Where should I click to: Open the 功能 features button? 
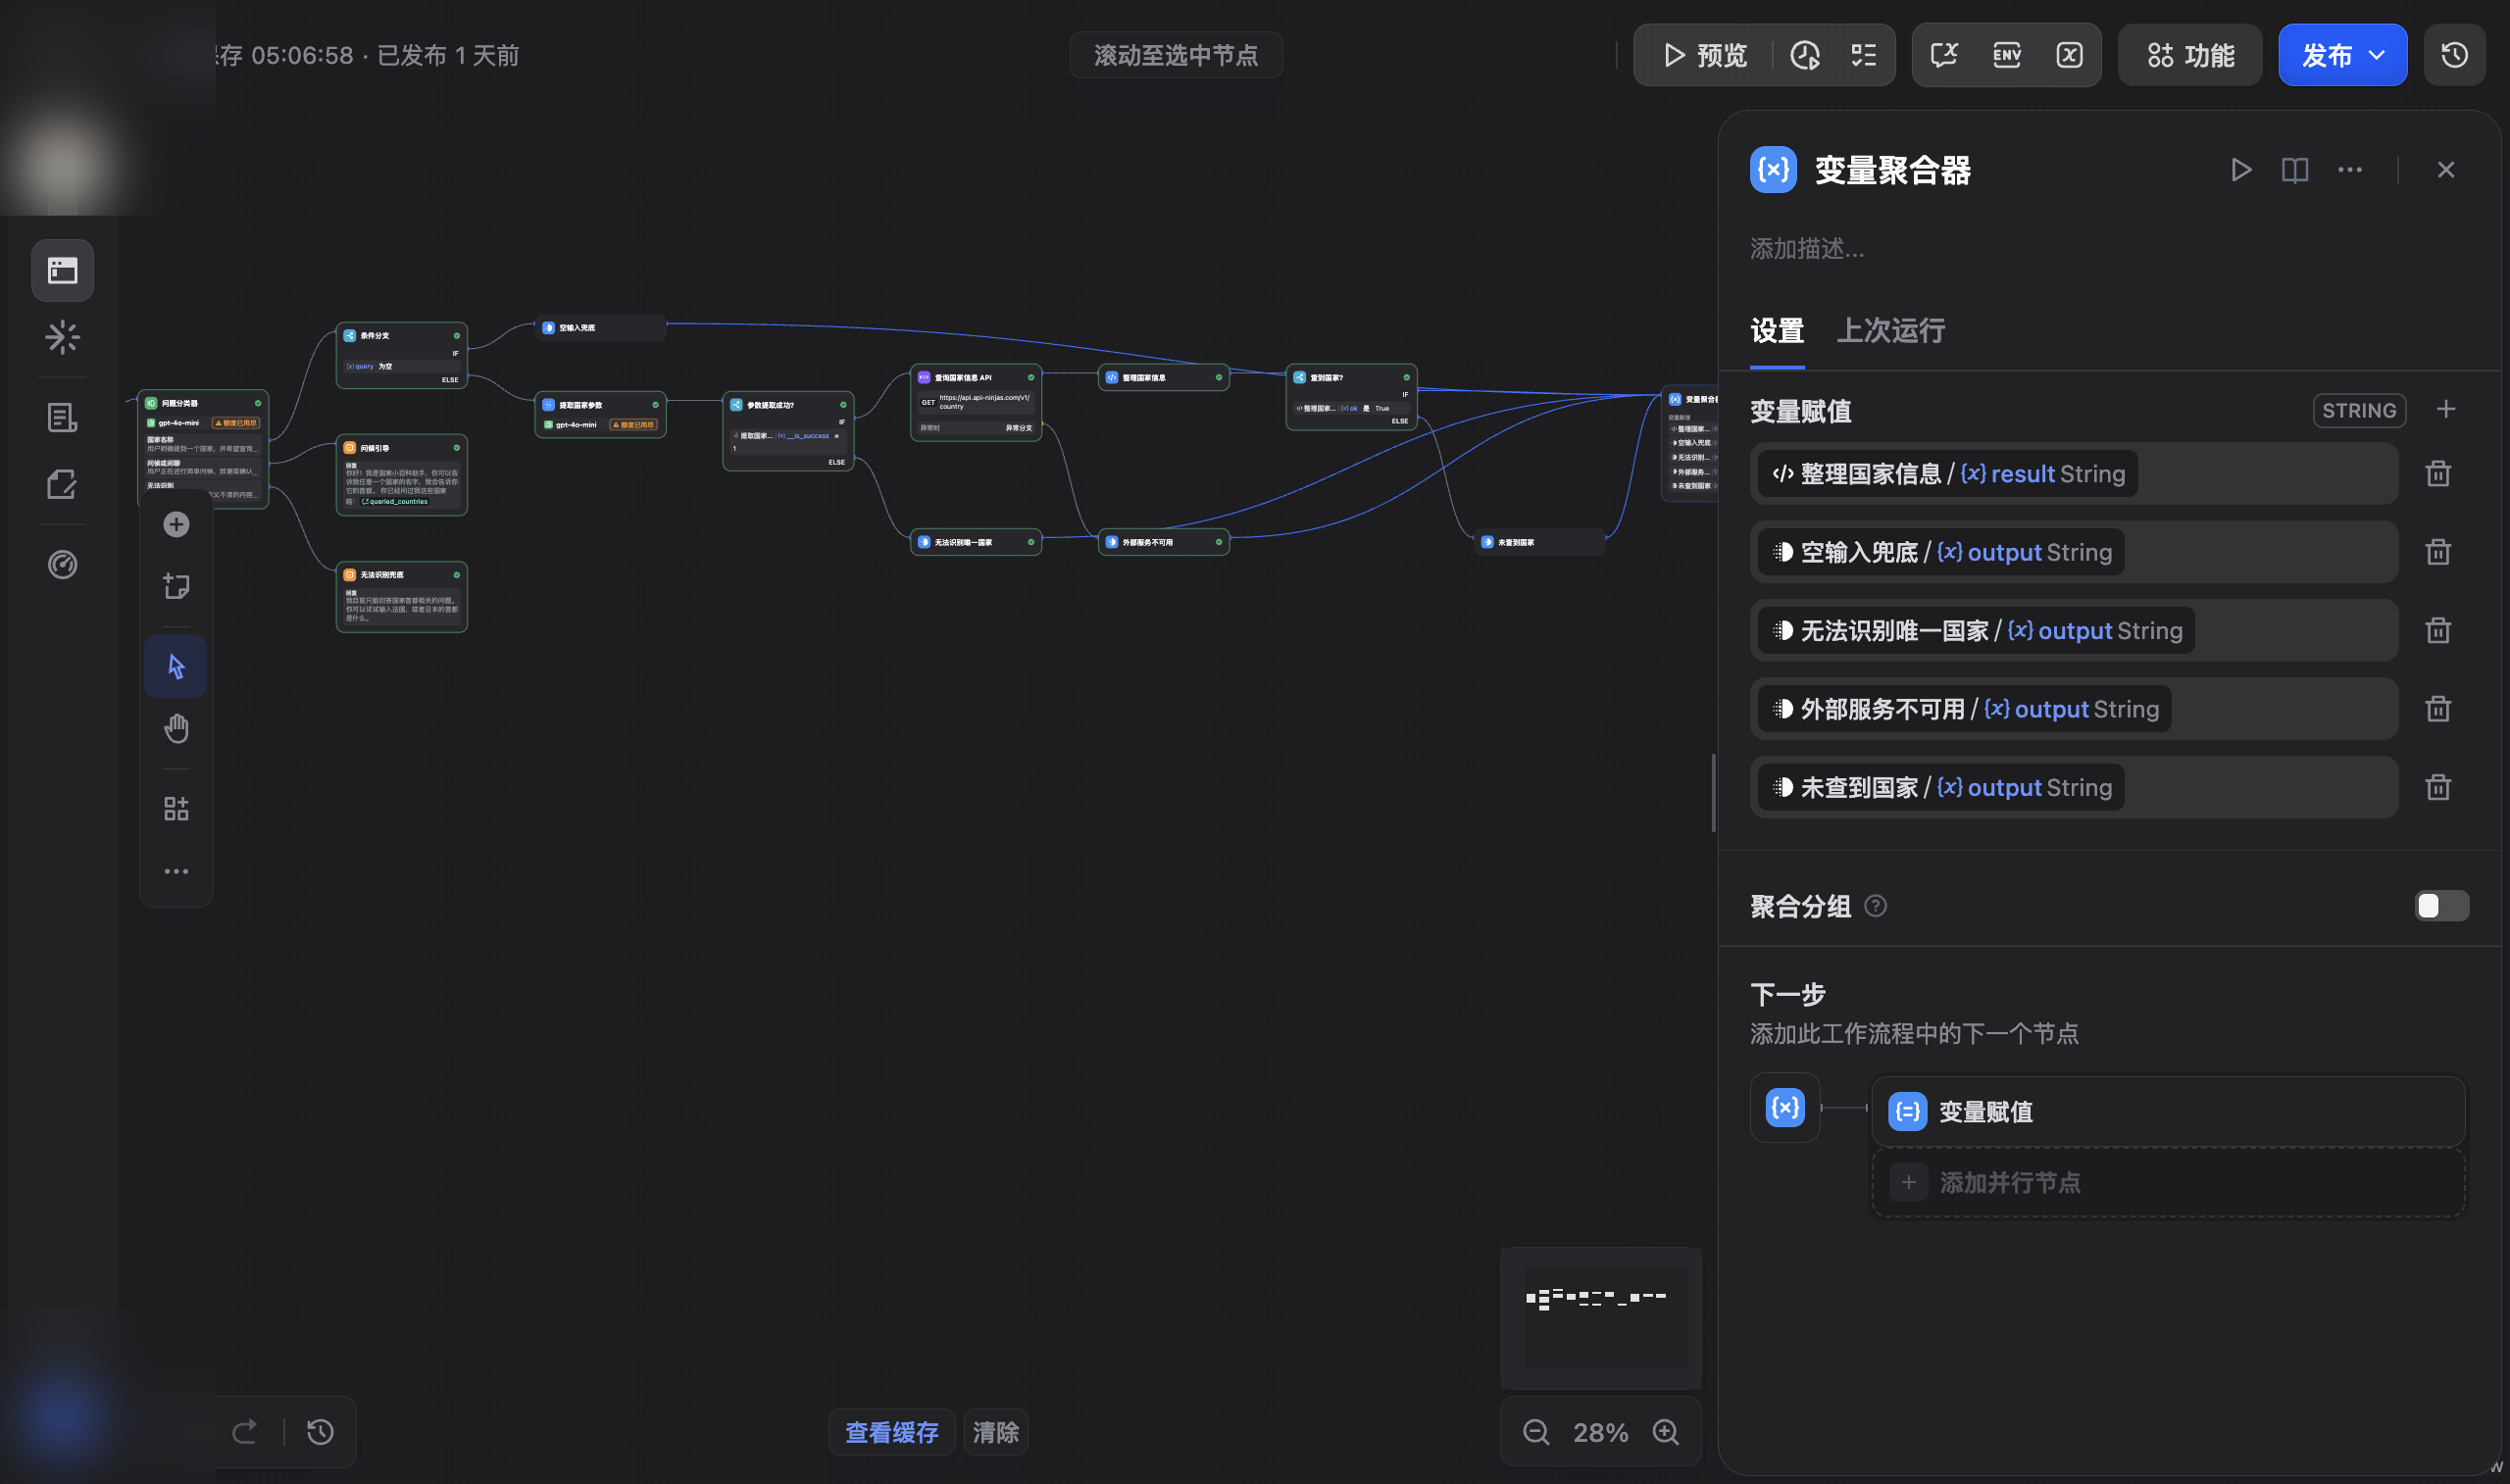(x=2190, y=55)
